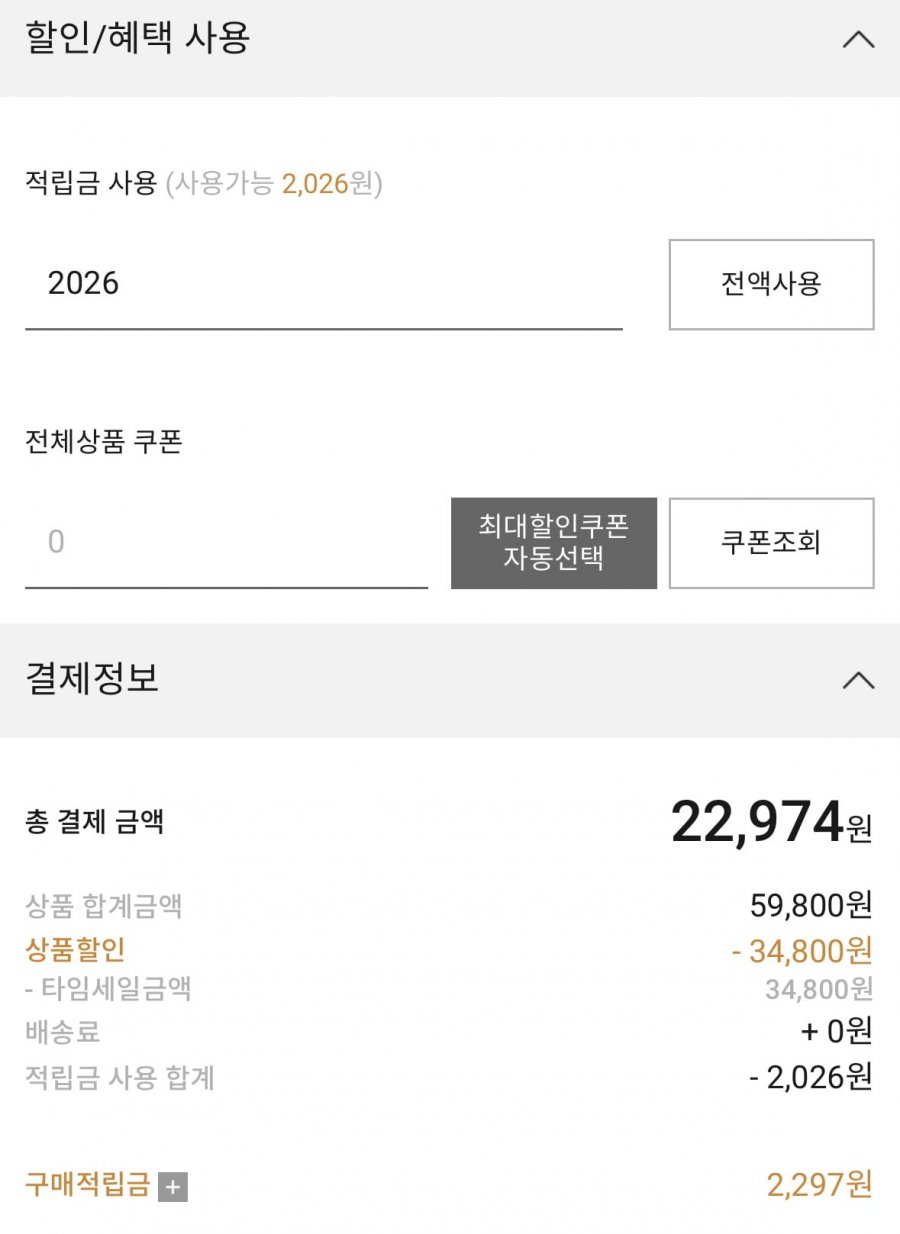
Task: Tap the 할인/혜택 사용 header title
Action: pyautogui.click(x=137, y=39)
